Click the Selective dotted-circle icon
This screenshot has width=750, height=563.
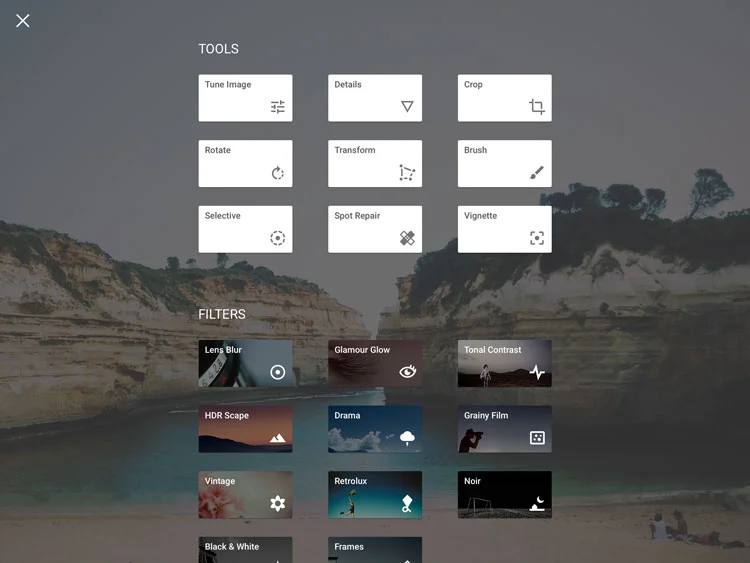click(277, 238)
